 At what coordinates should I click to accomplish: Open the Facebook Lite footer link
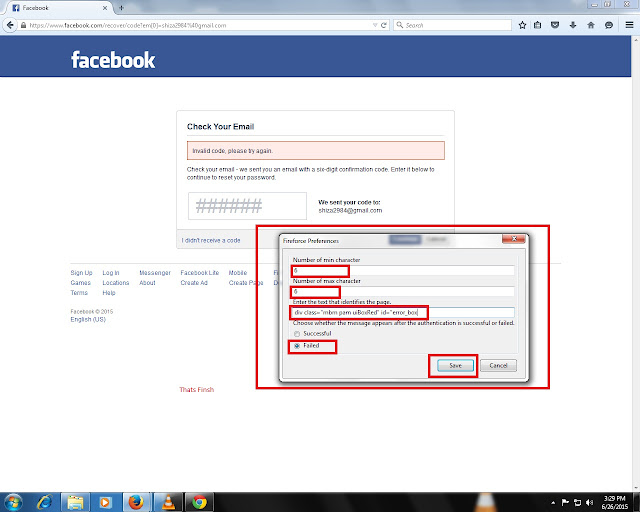(200, 273)
